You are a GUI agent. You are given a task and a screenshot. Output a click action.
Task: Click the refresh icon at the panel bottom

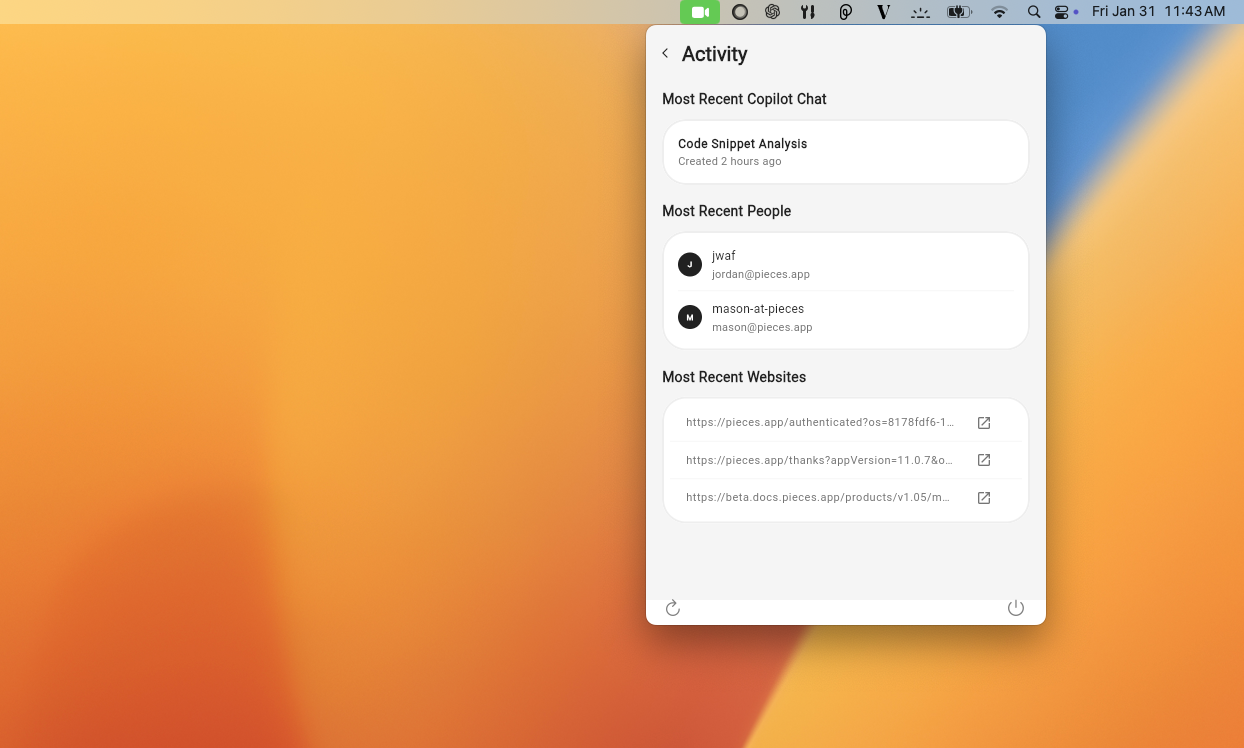[x=673, y=608]
